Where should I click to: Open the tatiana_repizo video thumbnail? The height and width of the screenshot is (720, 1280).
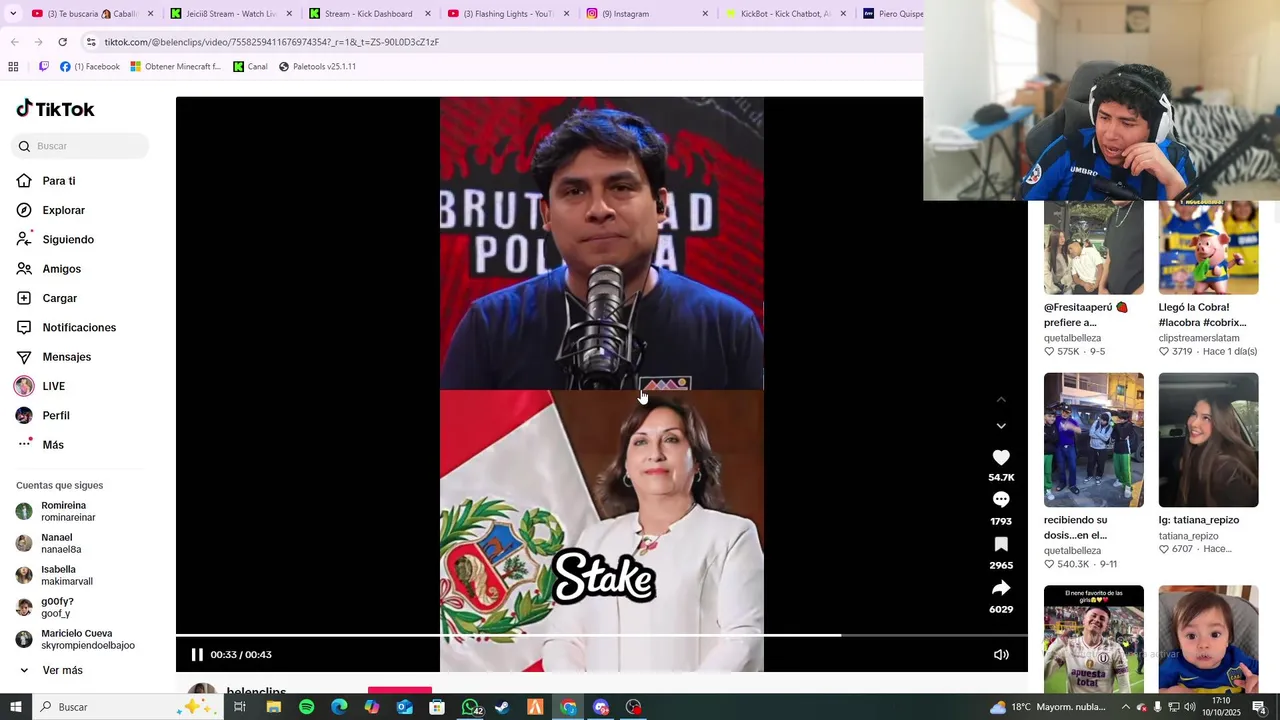coord(1208,440)
